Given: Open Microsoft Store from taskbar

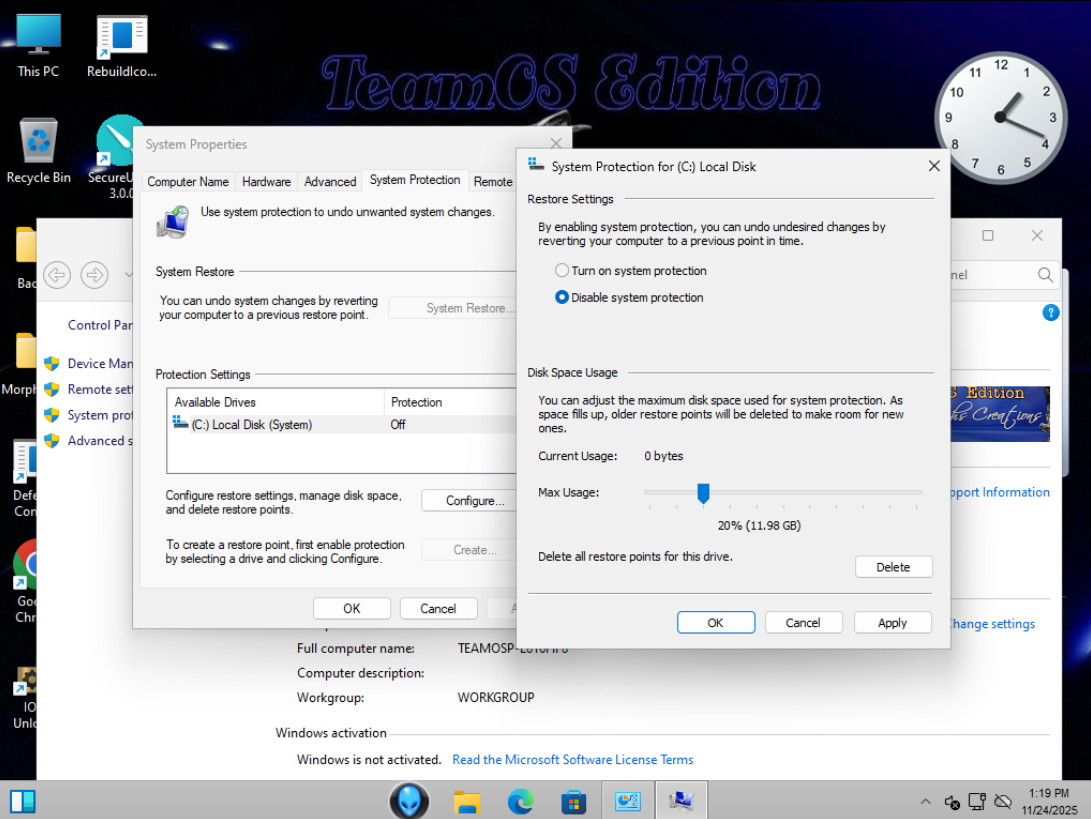Looking at the screenshot, I should point(573,802).
